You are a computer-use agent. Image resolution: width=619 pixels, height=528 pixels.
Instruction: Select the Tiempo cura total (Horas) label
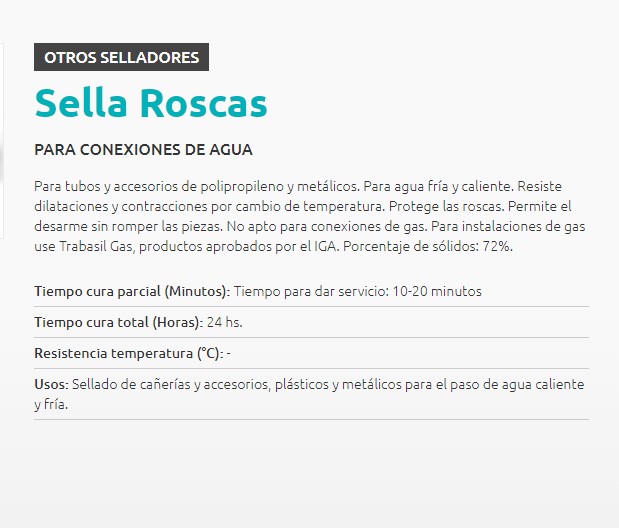tap(118, 322)
